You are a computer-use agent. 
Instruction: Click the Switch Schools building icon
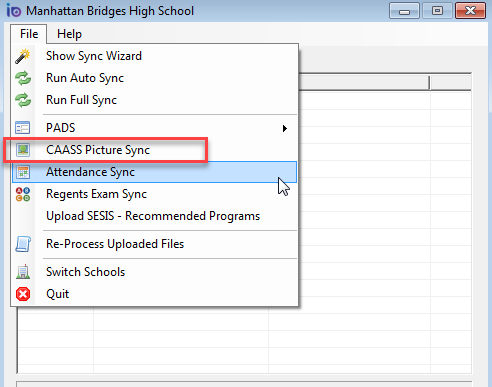click(23, 272)
